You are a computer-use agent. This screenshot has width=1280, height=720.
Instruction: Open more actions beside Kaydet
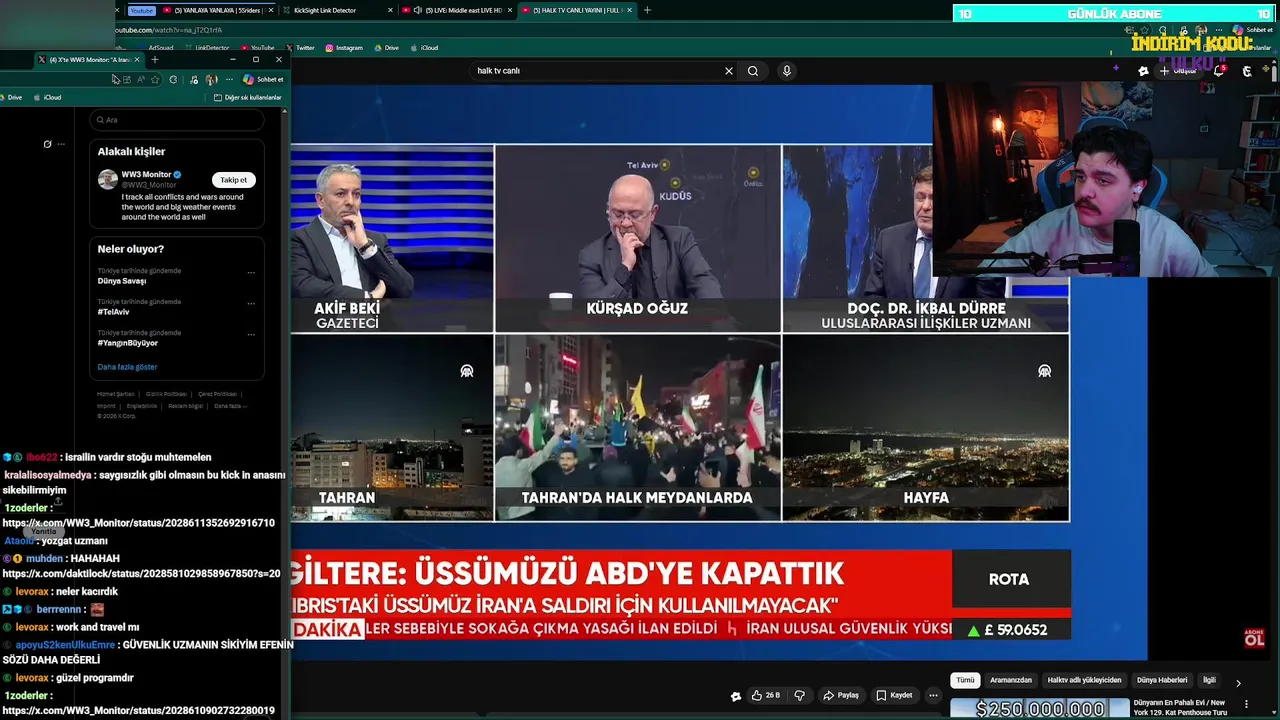coord(933,695)
